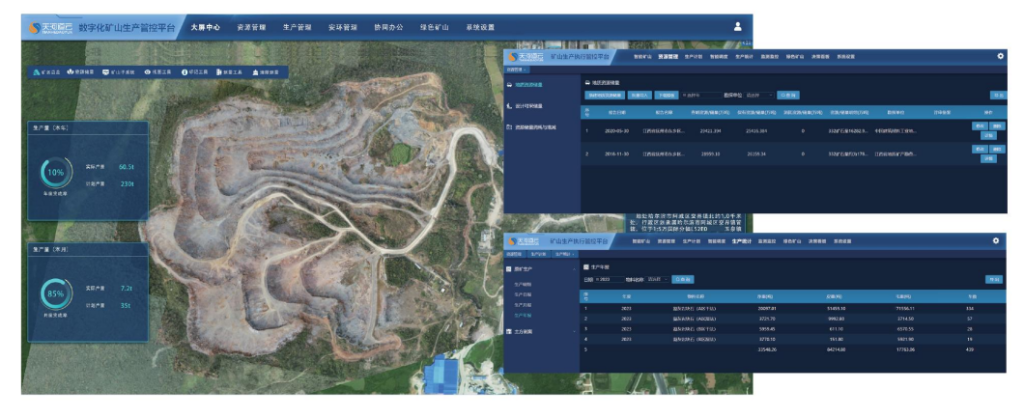Open the user profile icon in main header
The width and height of the screenshot is (1024, 418).
point(738,27)
